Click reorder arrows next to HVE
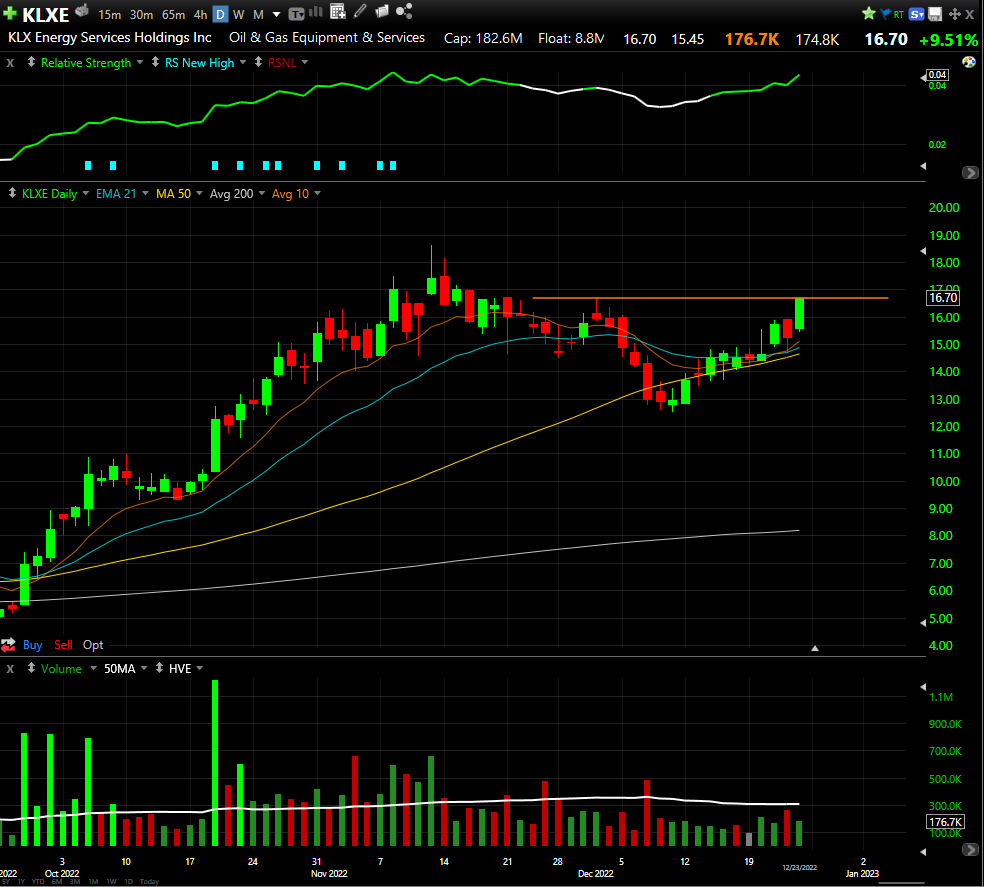 [159, 668]
